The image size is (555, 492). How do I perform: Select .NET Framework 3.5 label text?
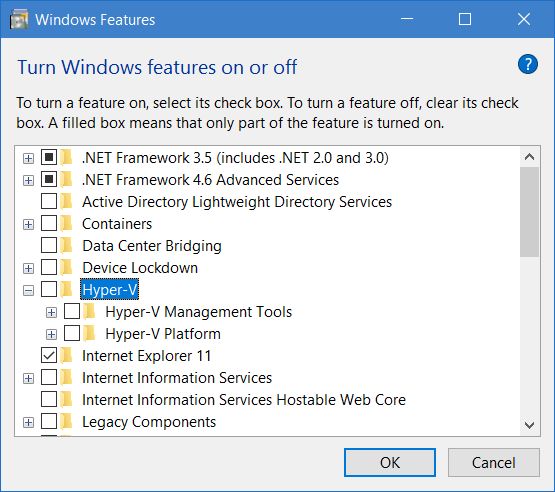pos(235,158)
